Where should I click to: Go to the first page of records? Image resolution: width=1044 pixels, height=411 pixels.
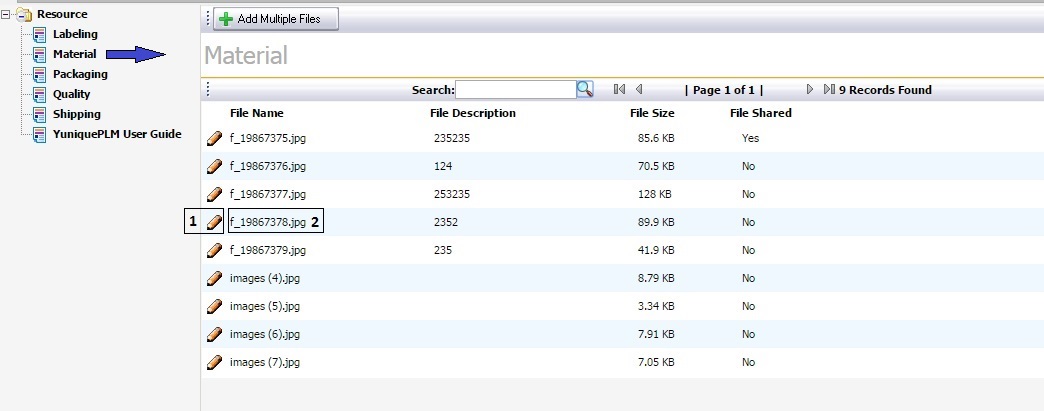pyautogui.click(x=620, y=90)
